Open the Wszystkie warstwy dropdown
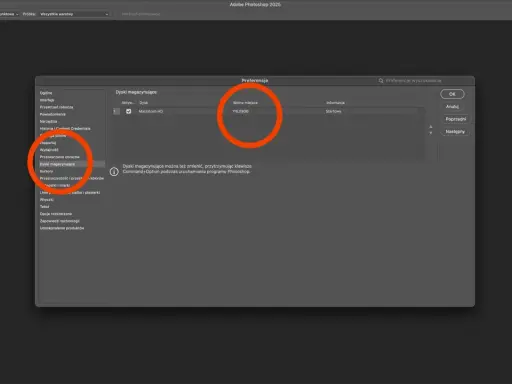This screenshot has height=384, width=512. click(x=74, y=14)
